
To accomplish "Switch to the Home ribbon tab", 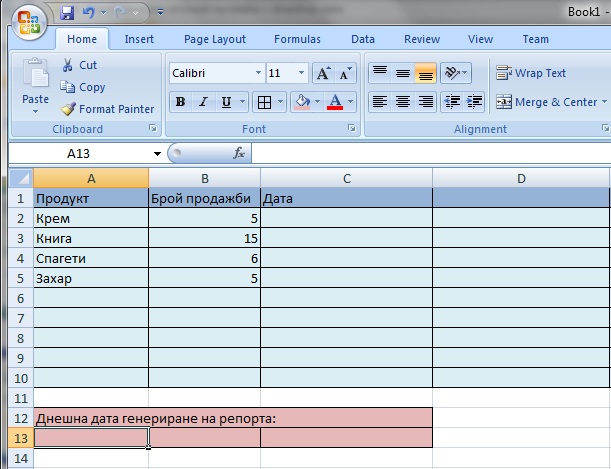I will (x=82, y=39).
